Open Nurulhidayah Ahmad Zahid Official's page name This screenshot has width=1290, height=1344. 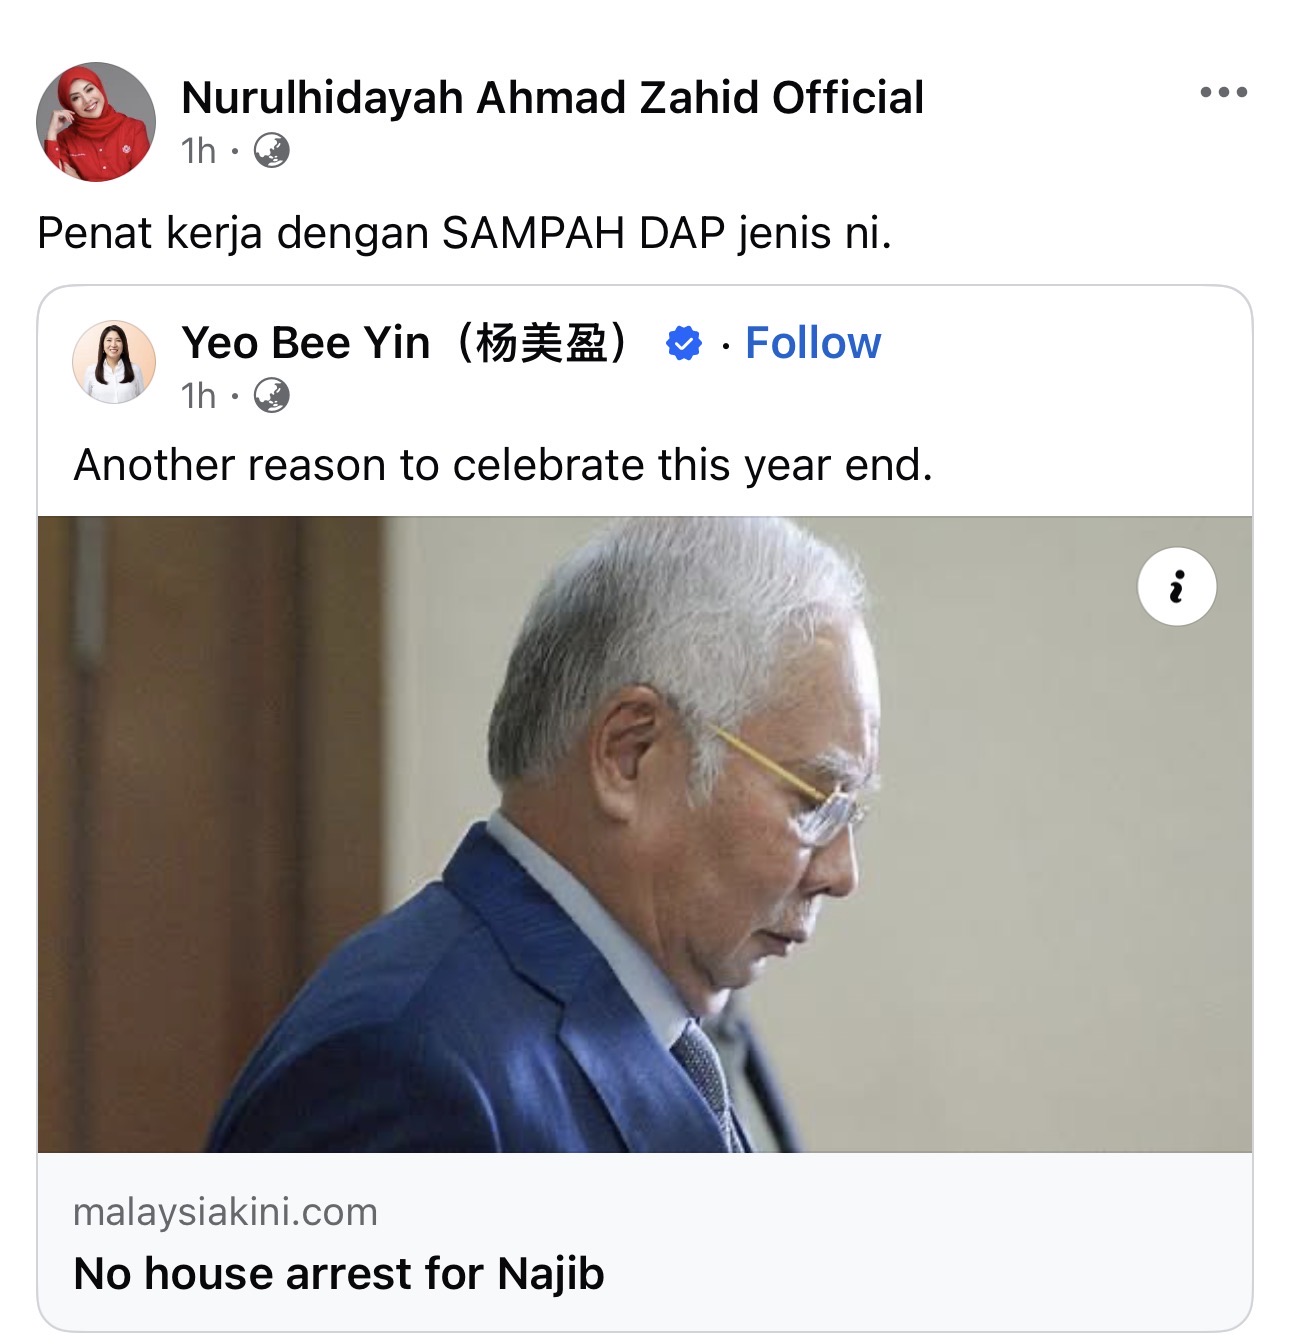552,98
